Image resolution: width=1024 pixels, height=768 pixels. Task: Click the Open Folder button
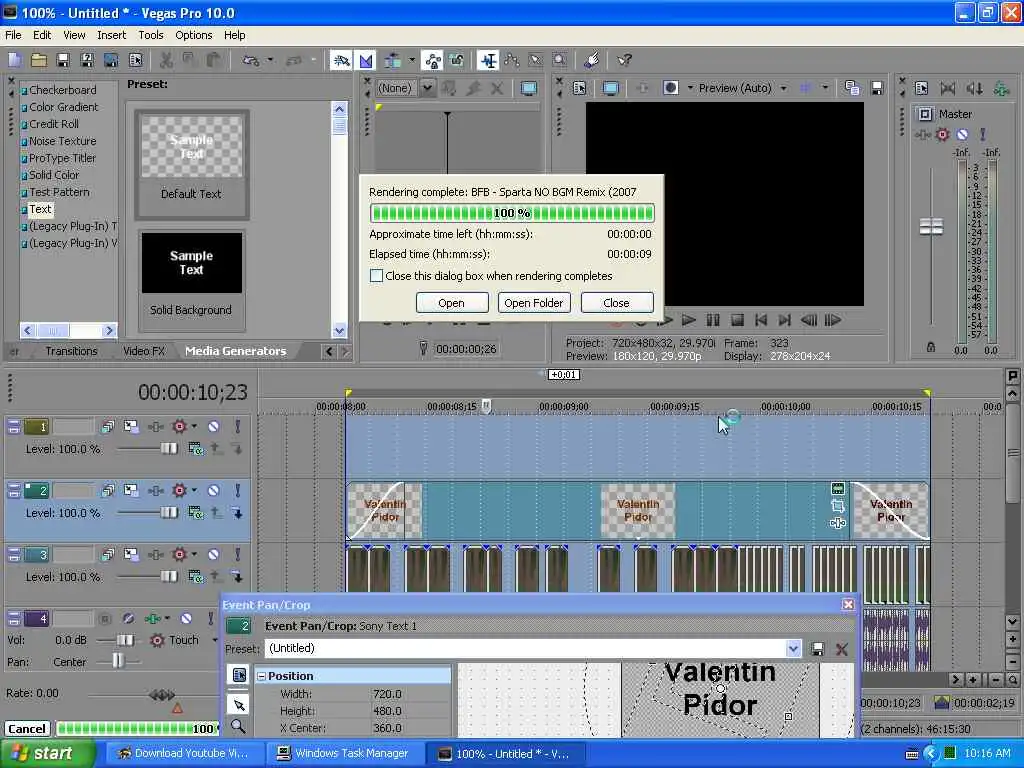[x=534, y=303]
